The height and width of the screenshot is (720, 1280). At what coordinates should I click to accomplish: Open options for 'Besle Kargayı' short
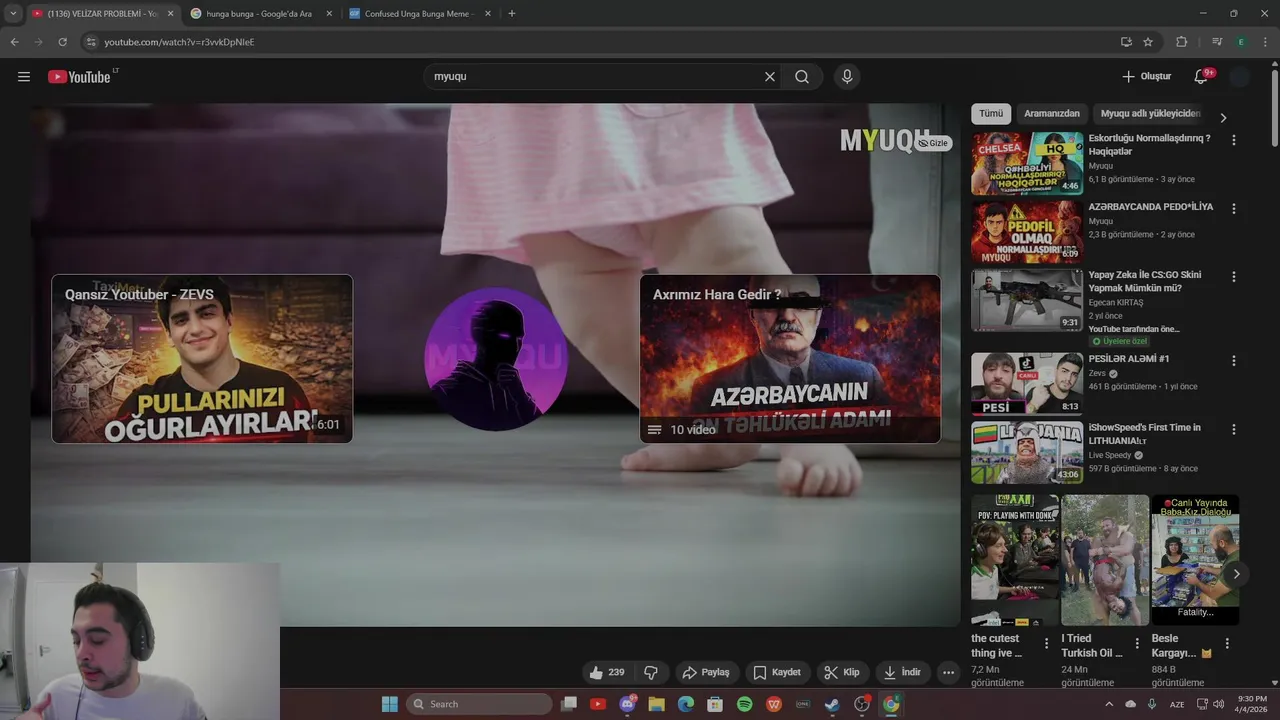(1227, 644)
